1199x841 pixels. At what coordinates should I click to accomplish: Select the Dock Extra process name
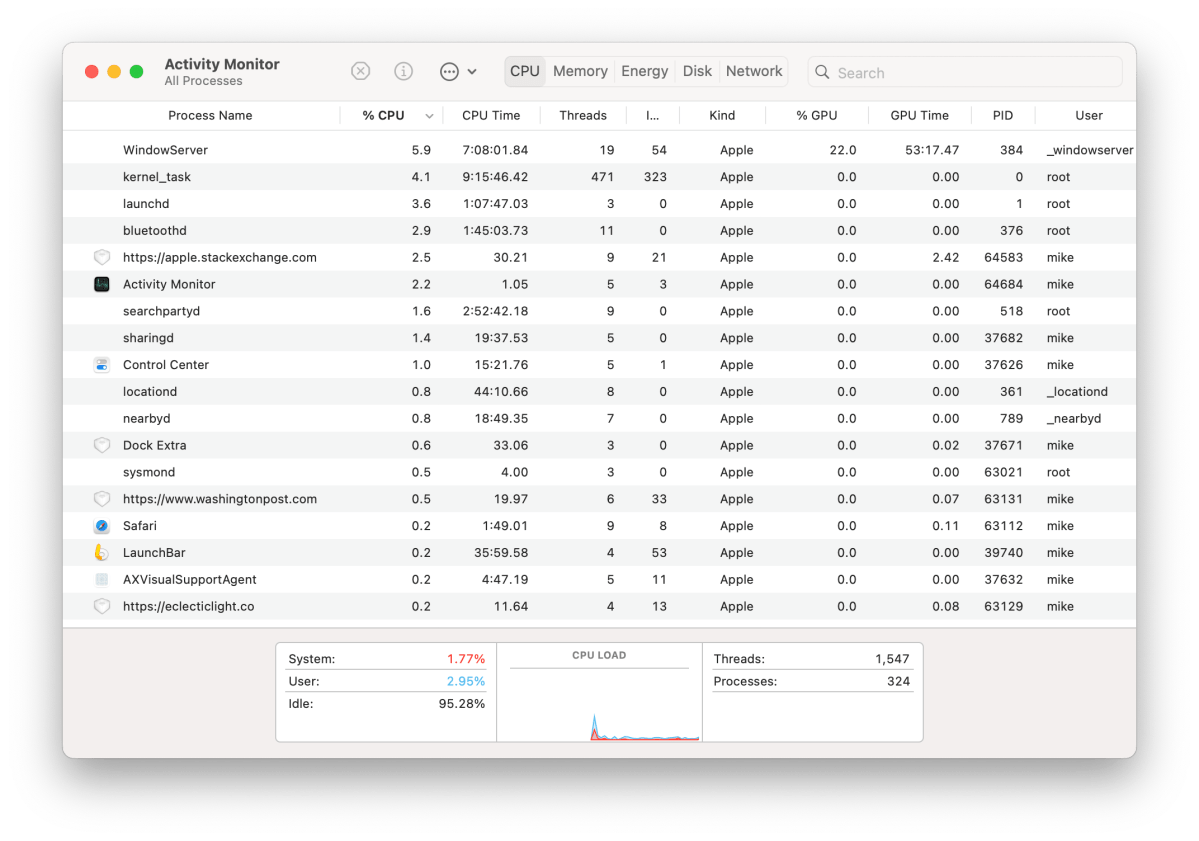pos(154,446)
